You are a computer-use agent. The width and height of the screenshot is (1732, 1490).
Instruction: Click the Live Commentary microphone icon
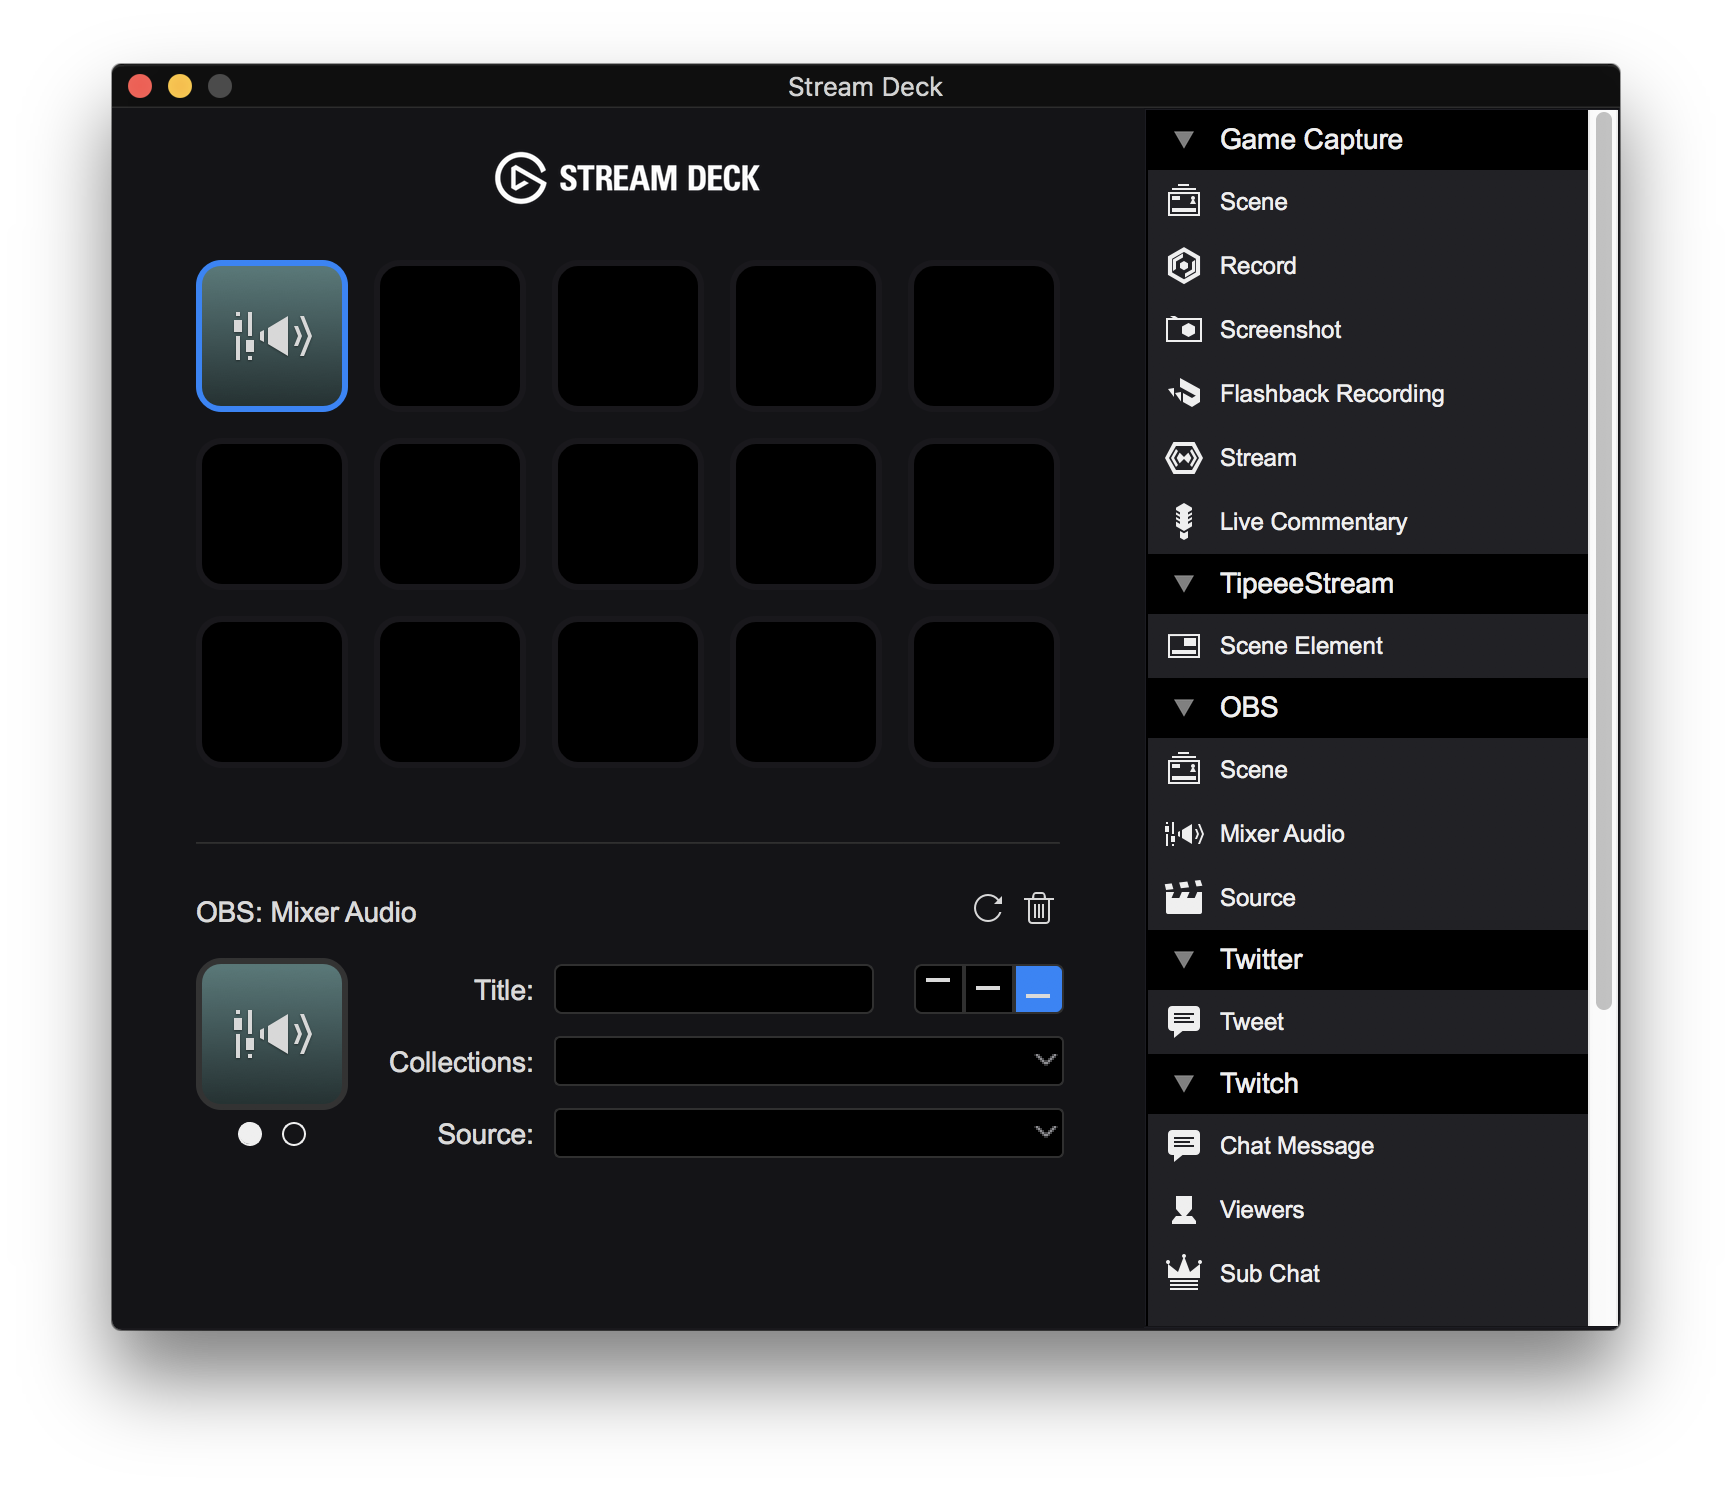pos(1184,521)
